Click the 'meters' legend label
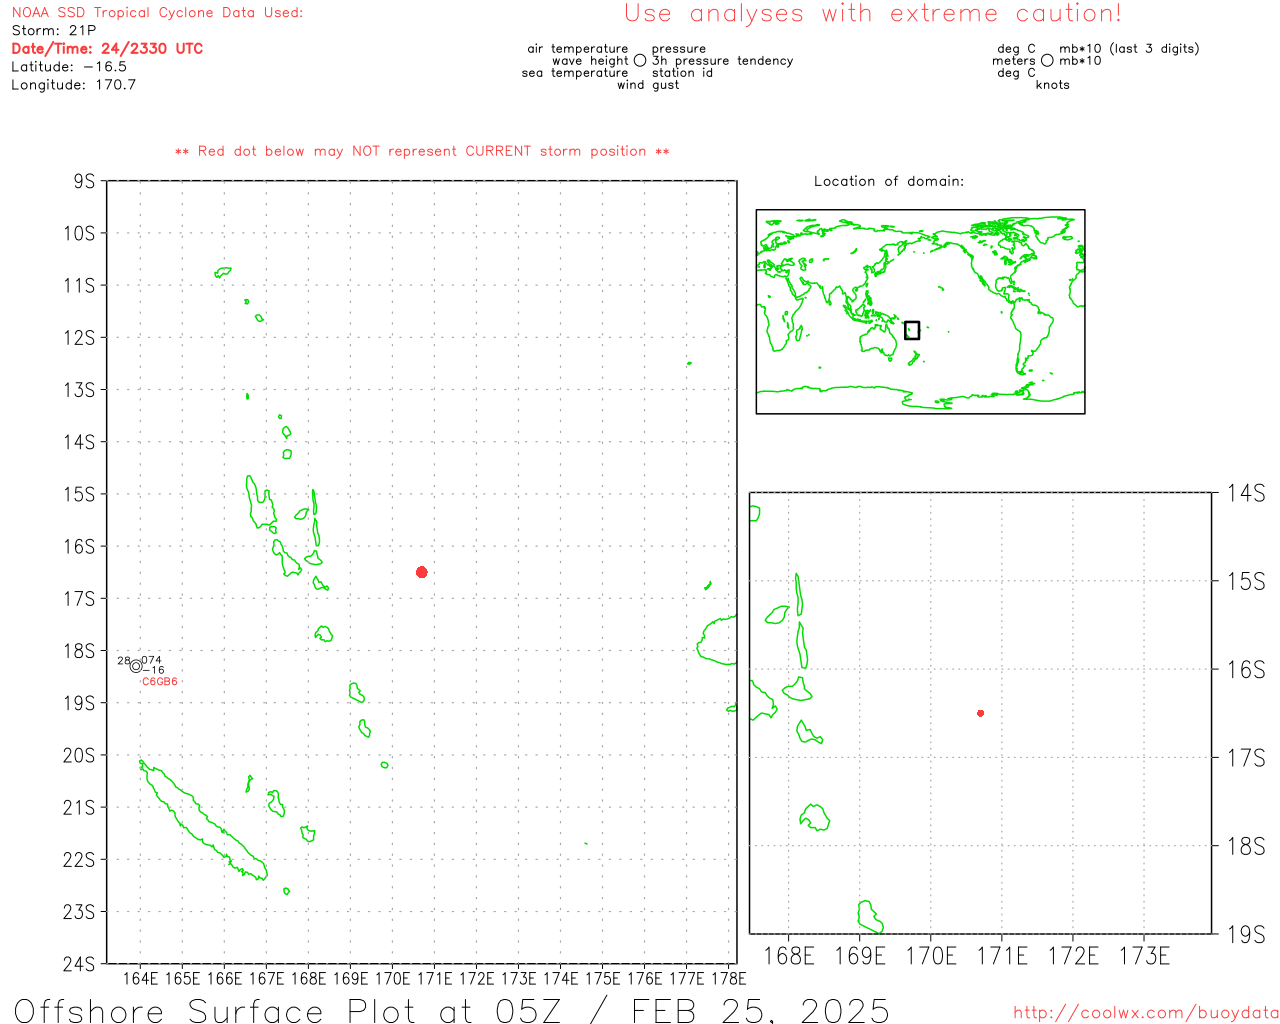The image size is (1280, 1024). click(x=1014, y=61)
